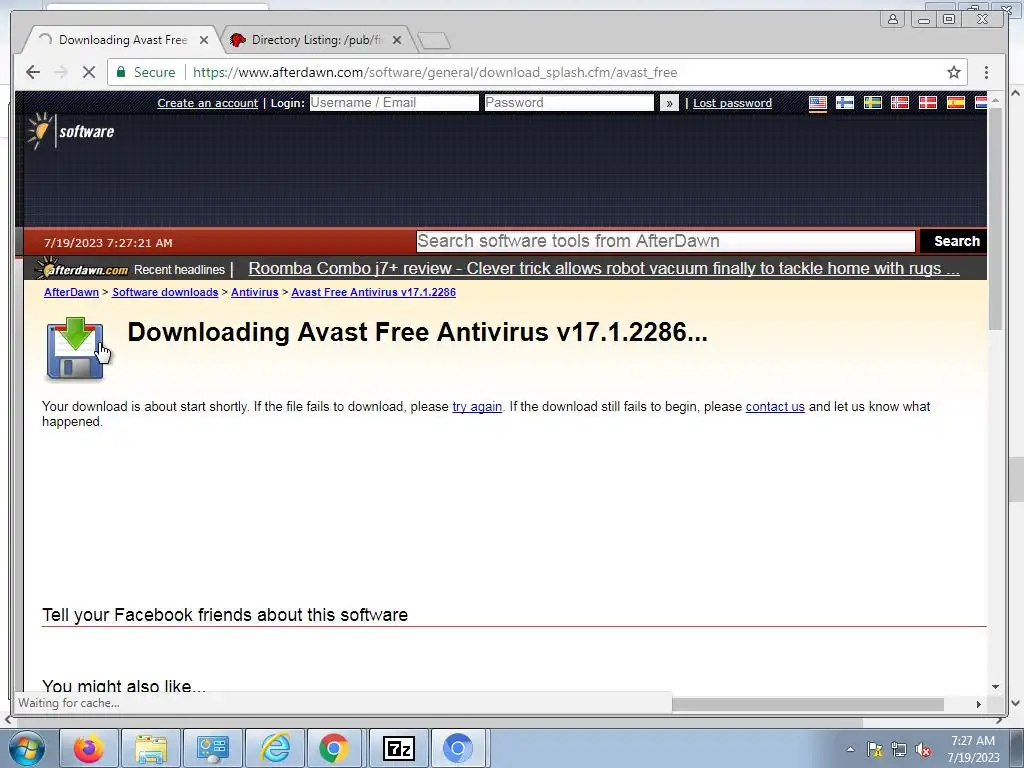Screen dimensions: 1024x768
Task: Open a new tab with the blank tab button
Action: 434,40
